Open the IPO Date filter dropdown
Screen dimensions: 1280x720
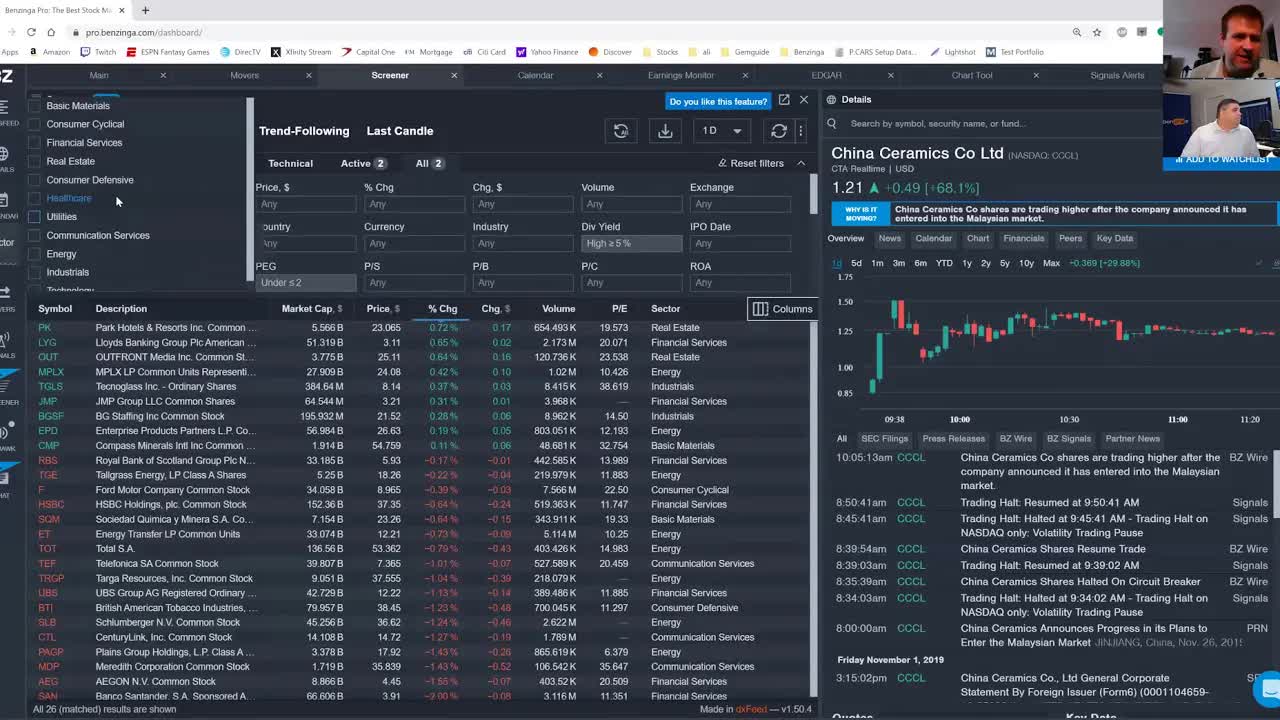pyautogui.click(x=740, y=243)
